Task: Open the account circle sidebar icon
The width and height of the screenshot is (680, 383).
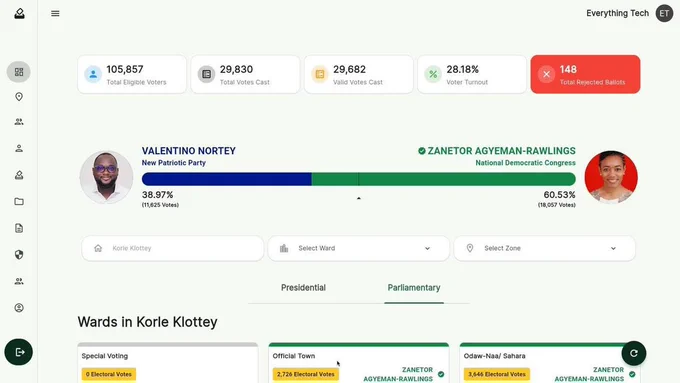Action: [19, 308]
